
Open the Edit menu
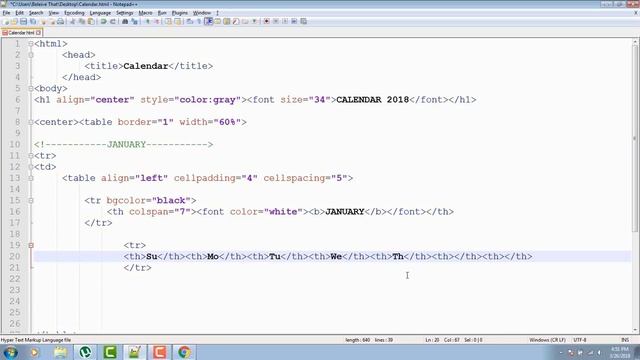pos(19,13)
